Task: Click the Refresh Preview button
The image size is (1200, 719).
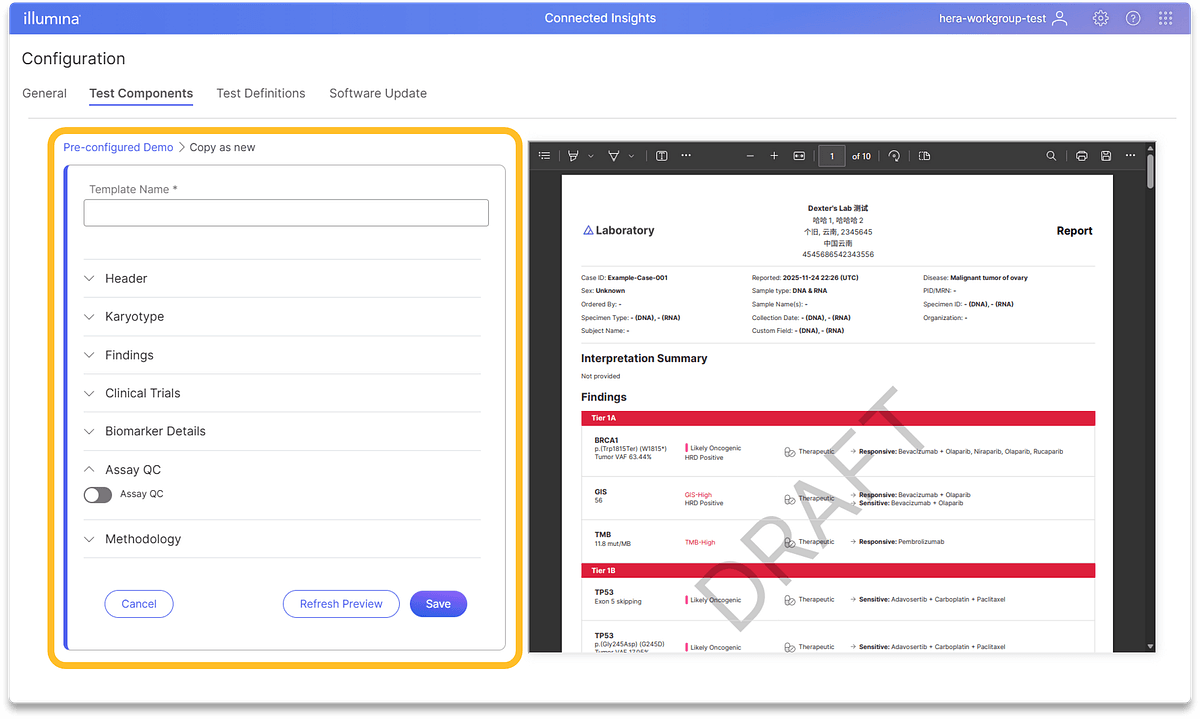Action: [341, 604]
